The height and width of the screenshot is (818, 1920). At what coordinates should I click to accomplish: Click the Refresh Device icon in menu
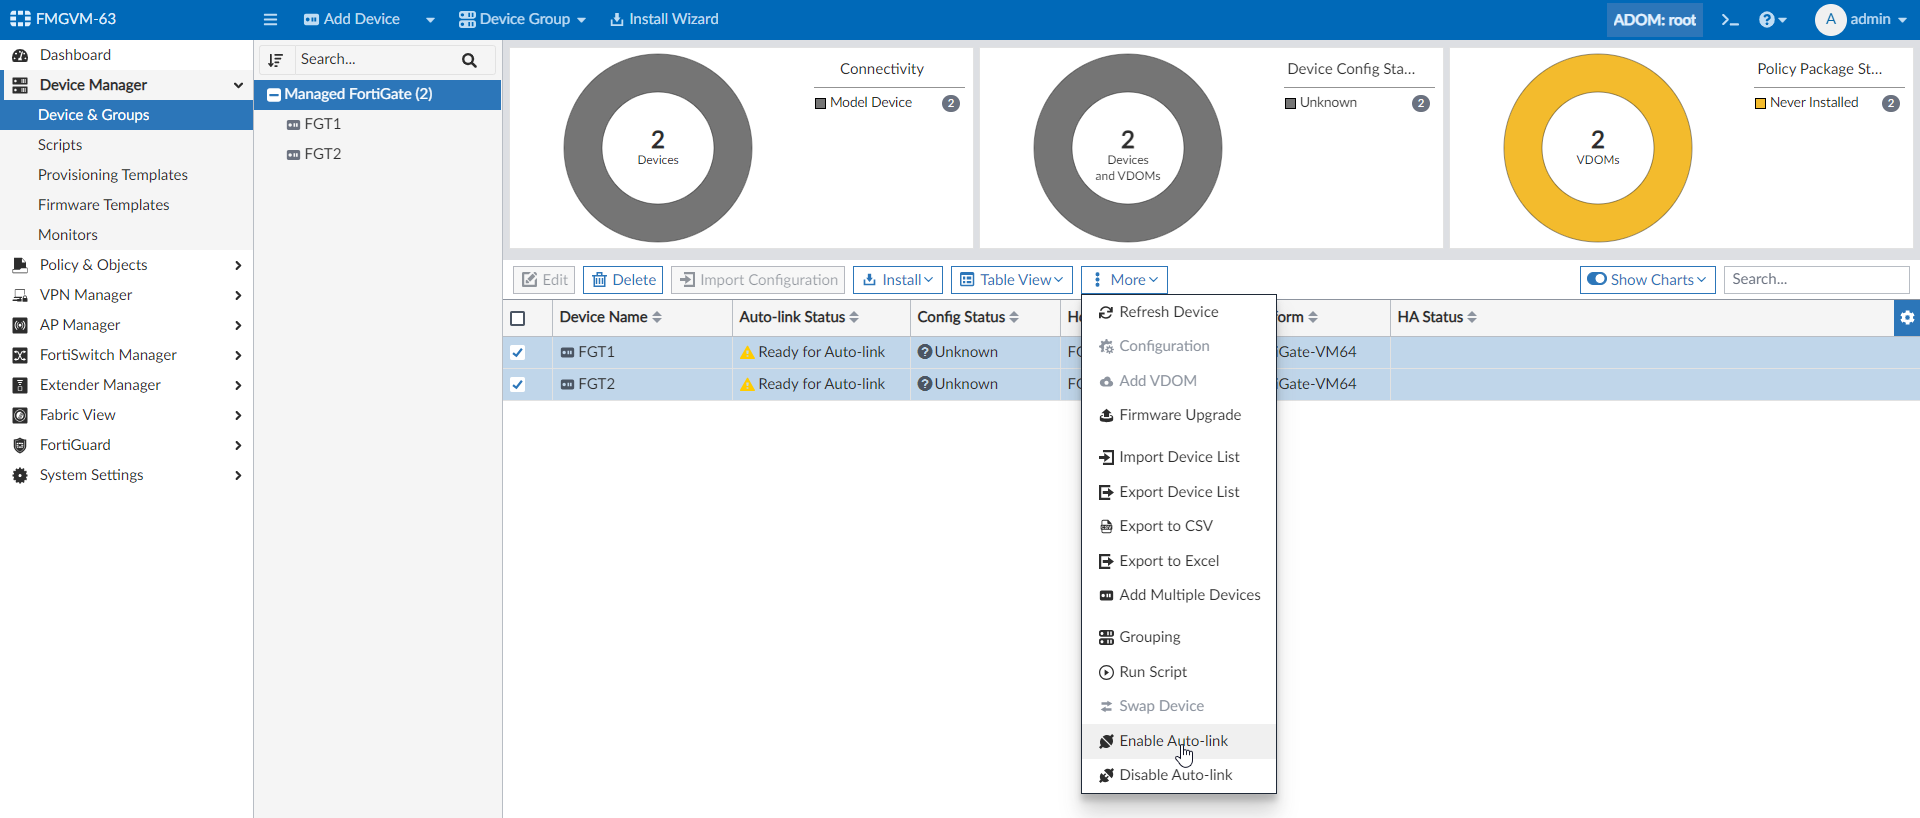coord(1106,313)
